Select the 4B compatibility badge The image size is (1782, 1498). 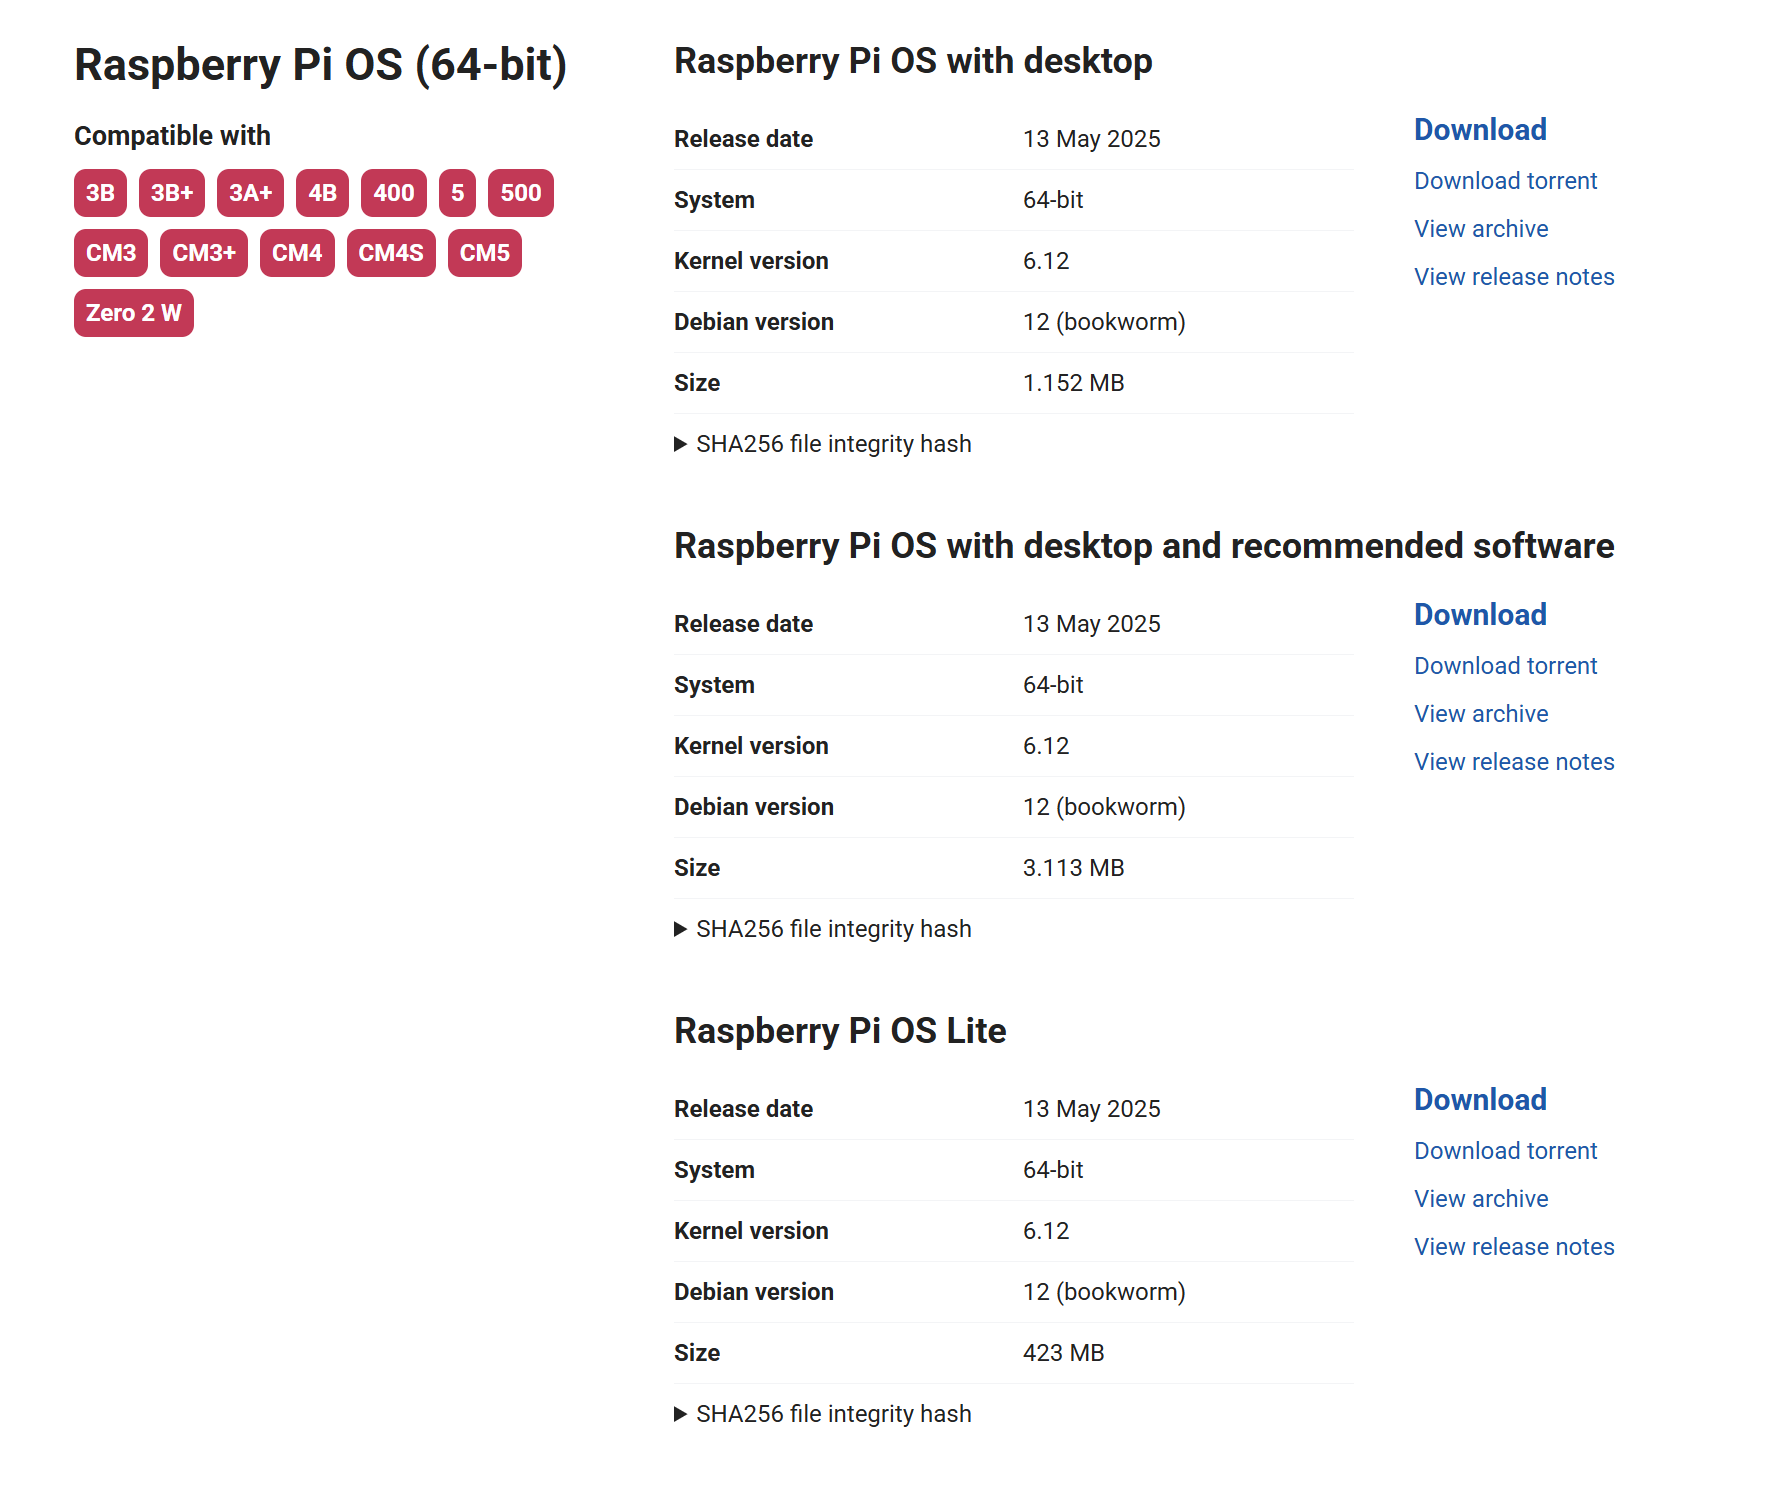(322, 193)
